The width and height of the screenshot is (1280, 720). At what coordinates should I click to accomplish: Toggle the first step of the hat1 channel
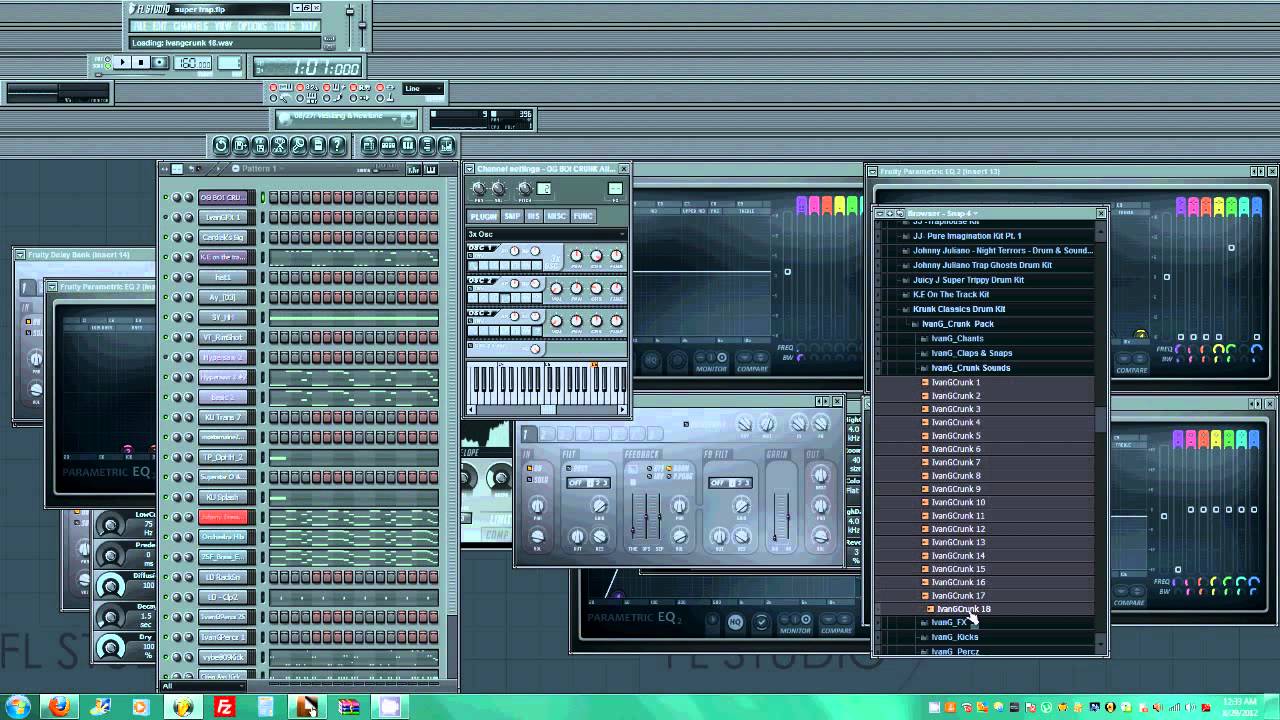(x=273, y=277)
